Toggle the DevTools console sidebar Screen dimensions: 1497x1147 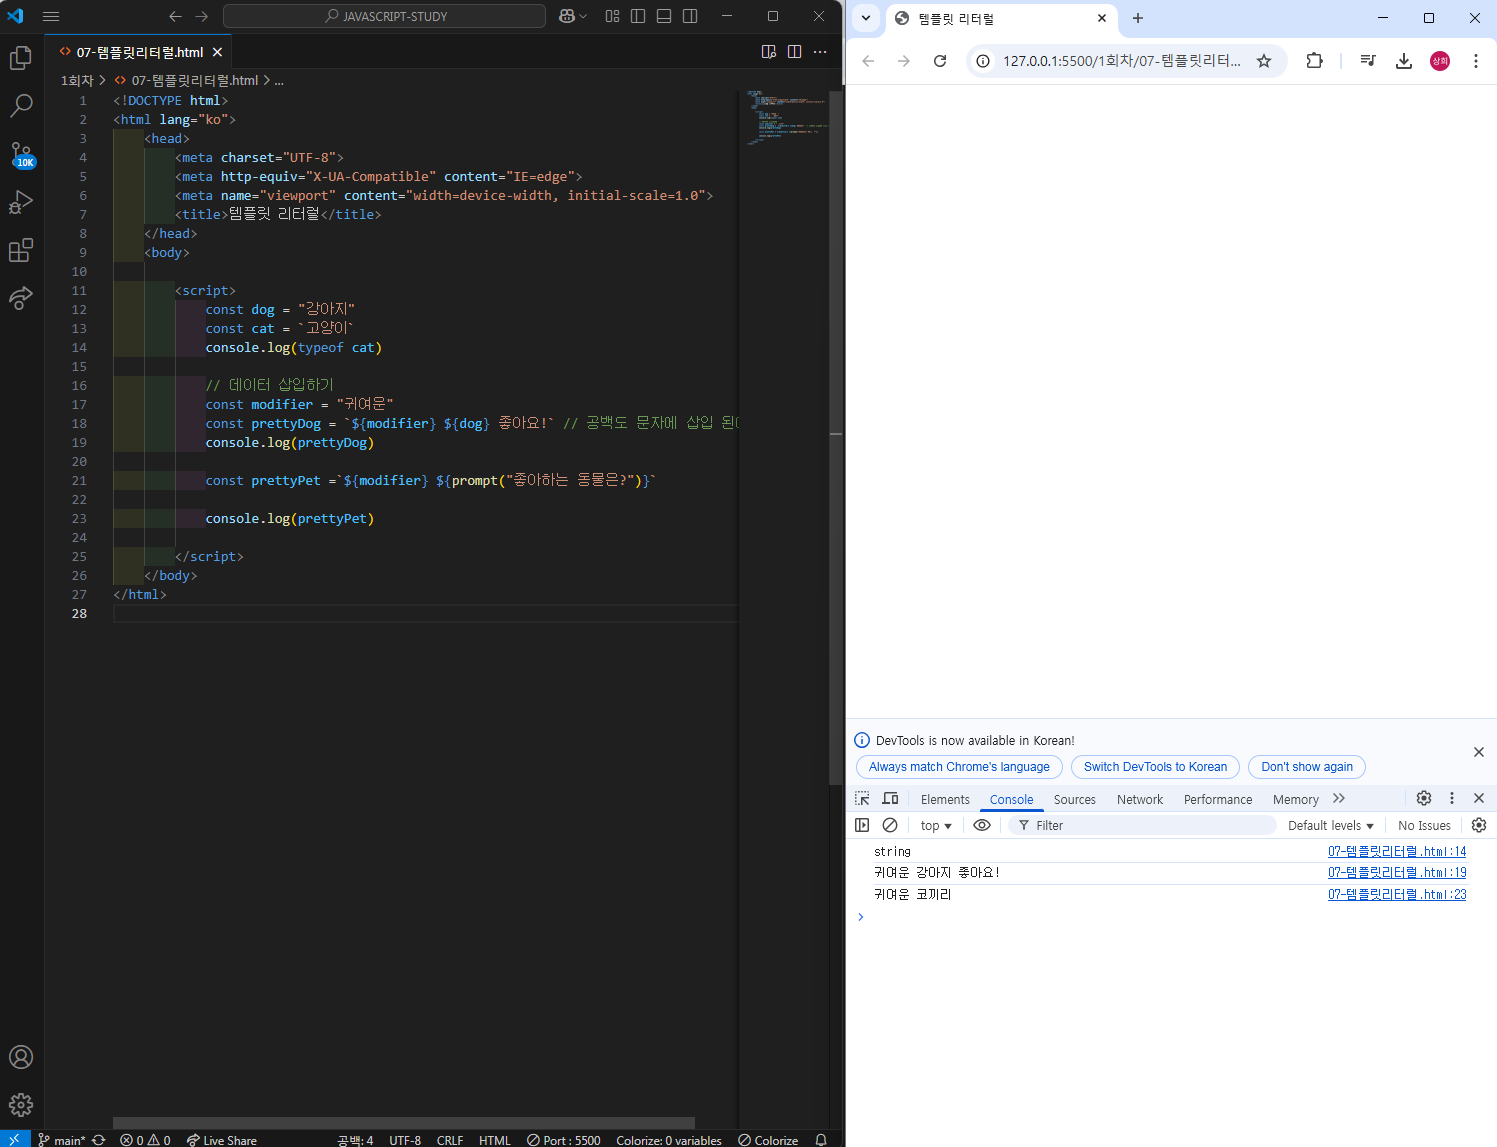pos(862,825)
